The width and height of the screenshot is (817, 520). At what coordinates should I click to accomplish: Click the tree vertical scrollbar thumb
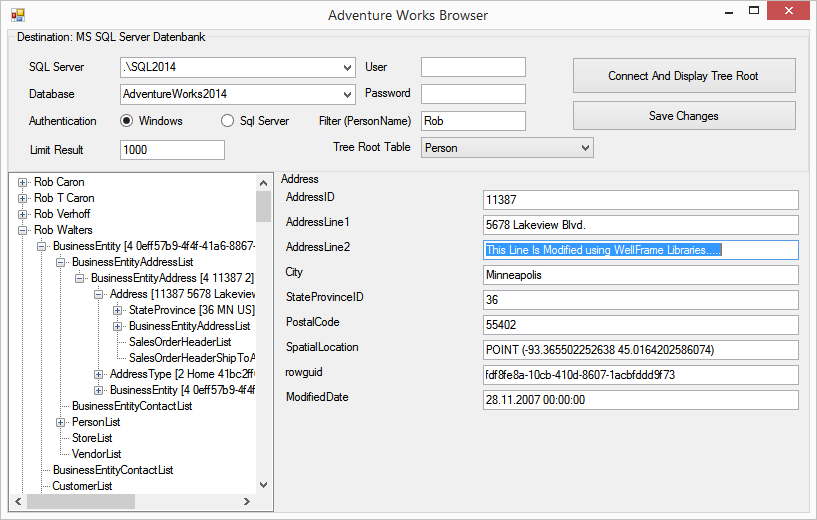pos(264,206)
